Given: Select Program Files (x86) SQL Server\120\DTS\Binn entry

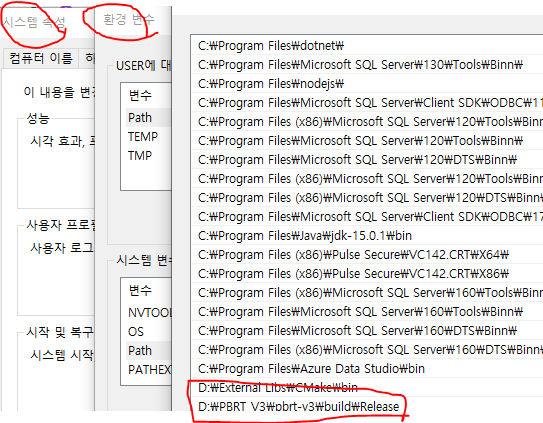Looking at the screenshot, I should point(367,198).
